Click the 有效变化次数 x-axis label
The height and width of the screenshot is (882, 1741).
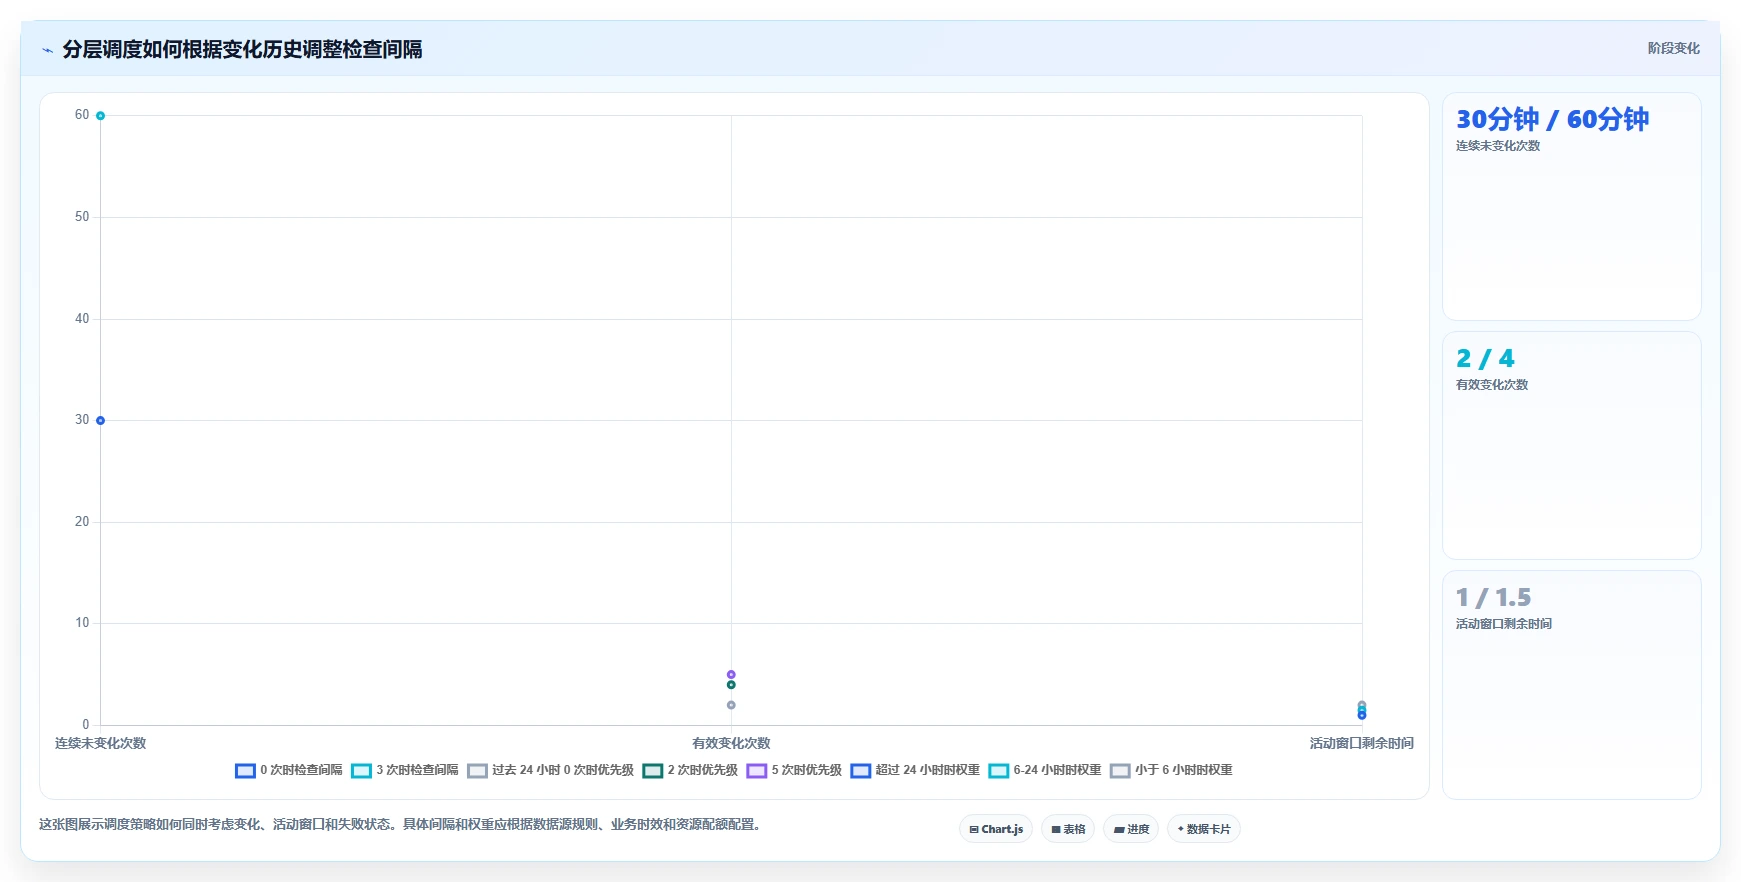[731, 743]
